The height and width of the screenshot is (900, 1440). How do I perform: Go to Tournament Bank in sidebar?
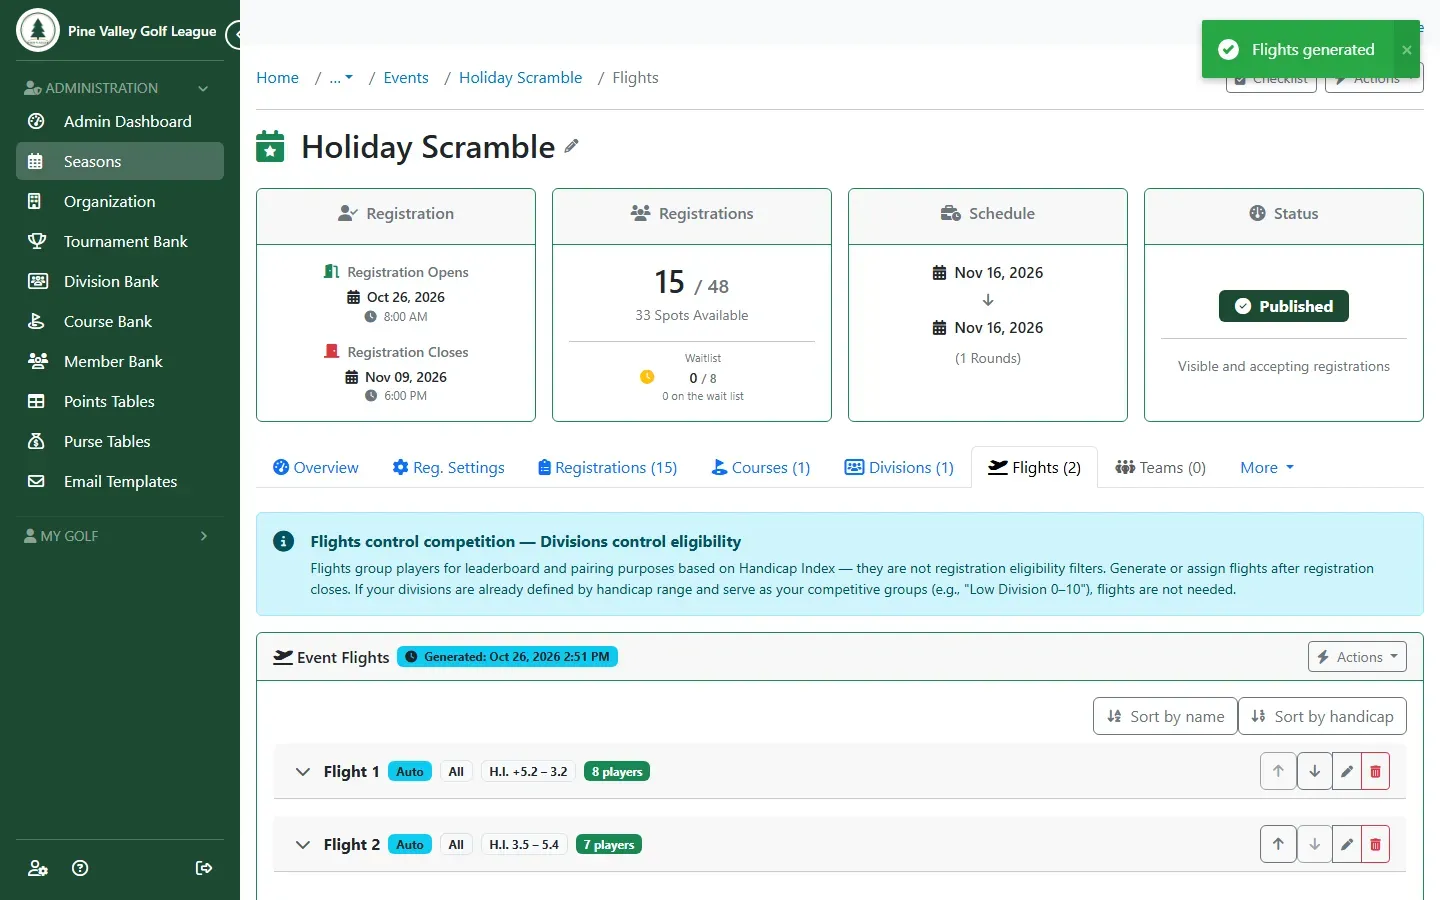pos(120,241)
